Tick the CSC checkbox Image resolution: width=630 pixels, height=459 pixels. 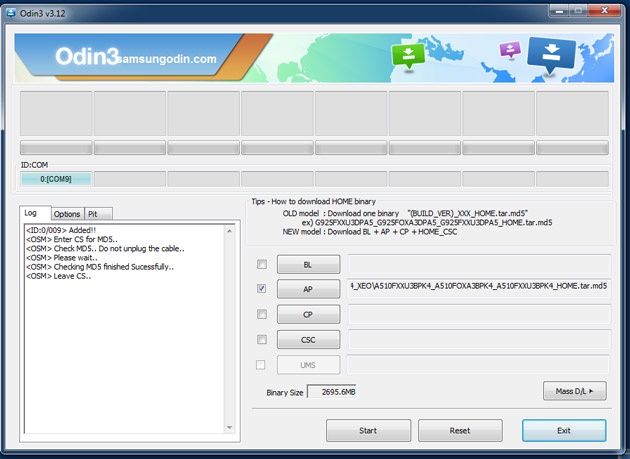click(262, 339)
